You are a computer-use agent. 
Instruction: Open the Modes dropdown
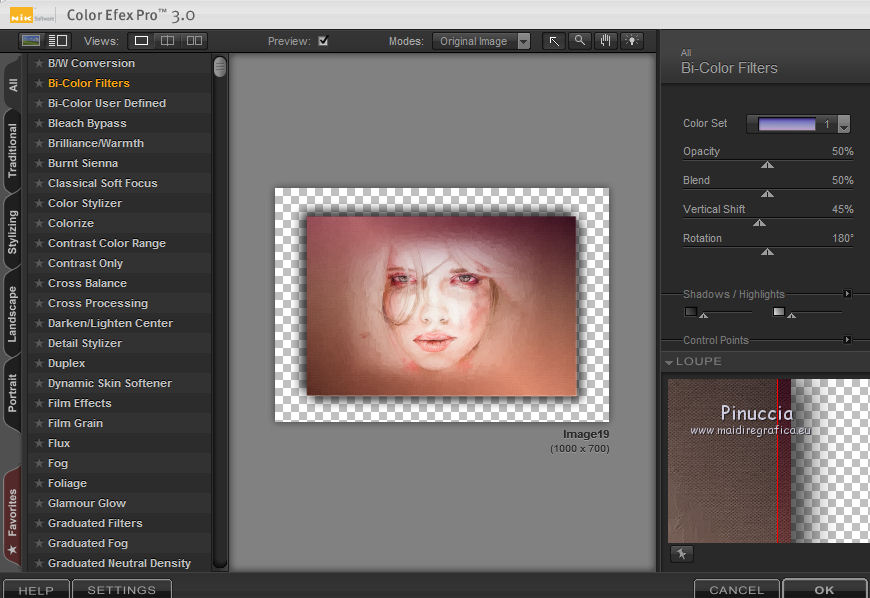[524, 42]
